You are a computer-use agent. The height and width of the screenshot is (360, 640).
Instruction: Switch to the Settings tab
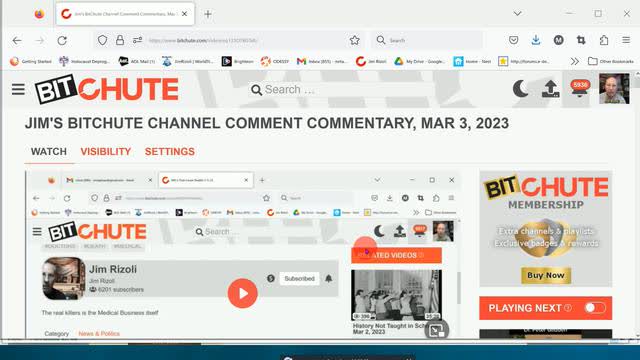point(170,151)
